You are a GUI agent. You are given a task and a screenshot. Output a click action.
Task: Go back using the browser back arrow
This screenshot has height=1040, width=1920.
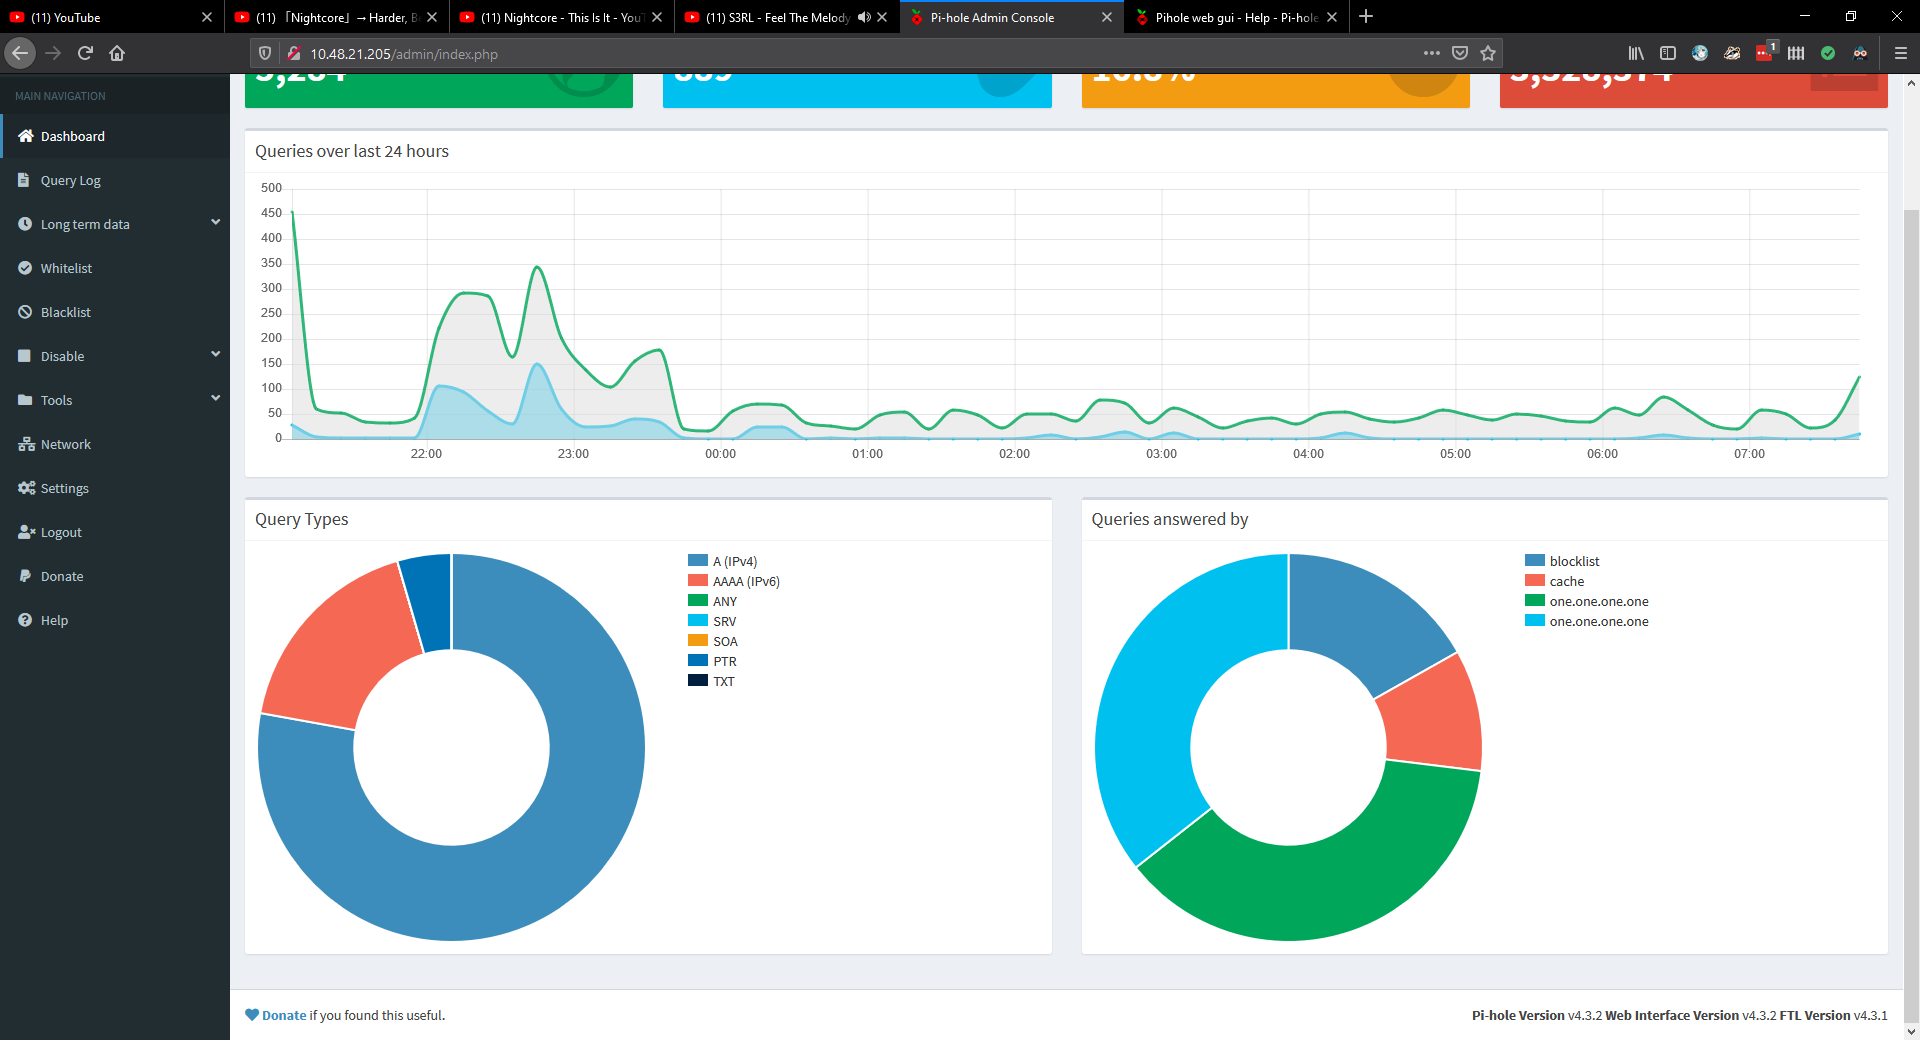pos(20,53)
